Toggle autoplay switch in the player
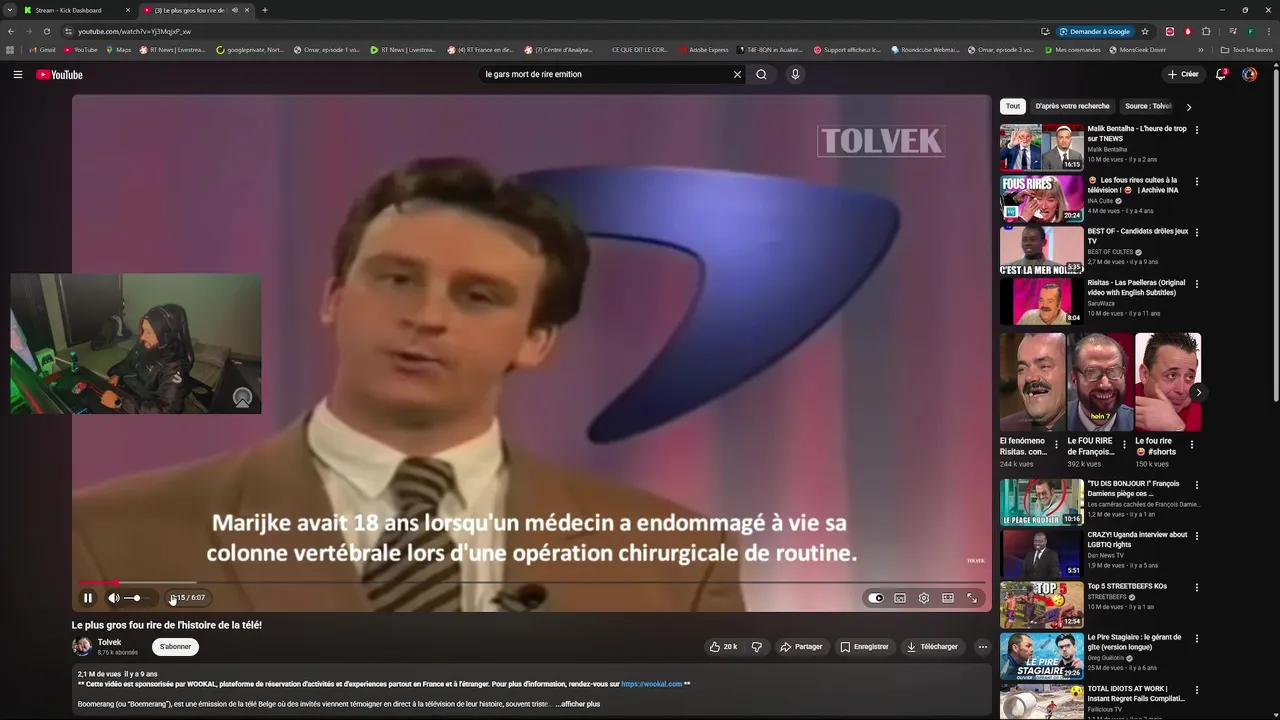The height and width of the screenshot is (720, 1280). (x=876, y=598)
